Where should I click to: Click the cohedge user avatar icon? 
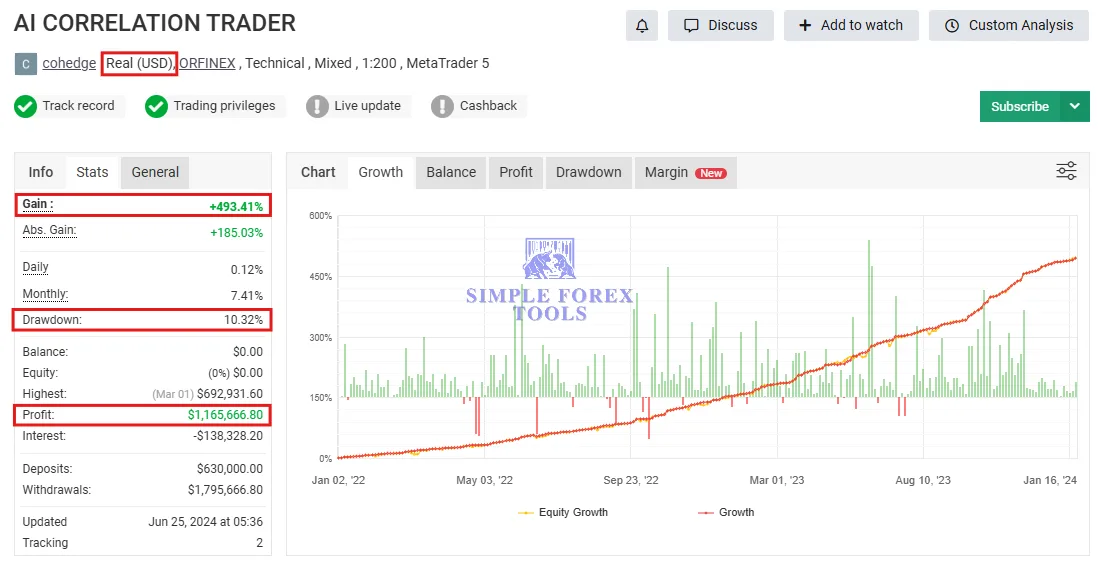[x=25, y=64]
